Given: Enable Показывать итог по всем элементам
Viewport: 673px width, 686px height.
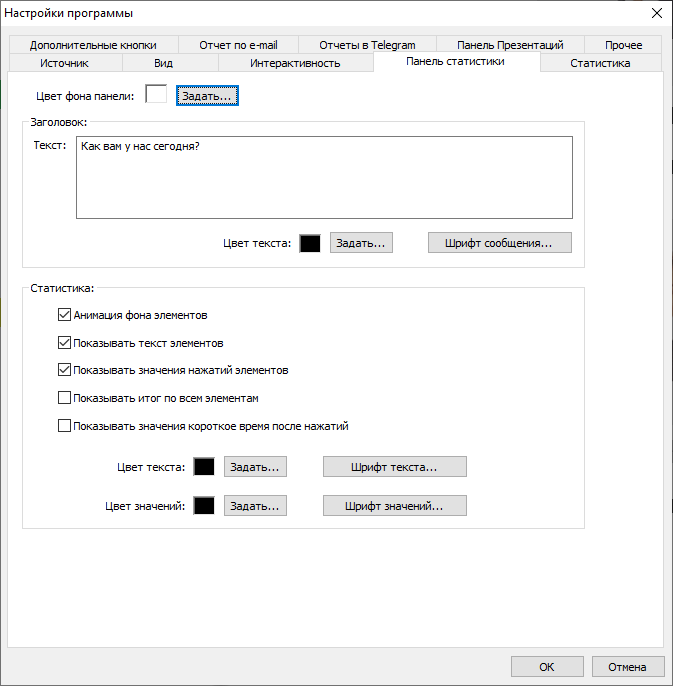Looking at the screenshot, I should (x=65, y=398).
